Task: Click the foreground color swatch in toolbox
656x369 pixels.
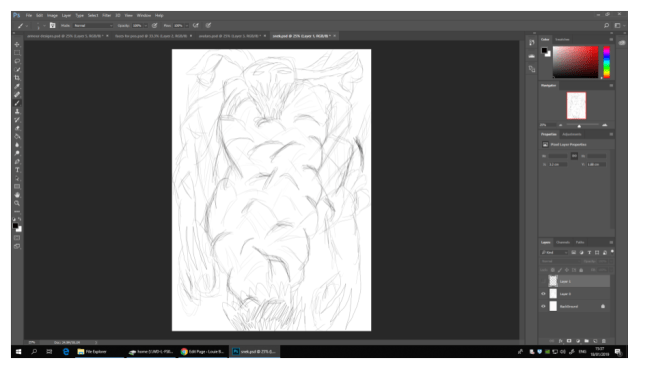Action: (15, 226)
